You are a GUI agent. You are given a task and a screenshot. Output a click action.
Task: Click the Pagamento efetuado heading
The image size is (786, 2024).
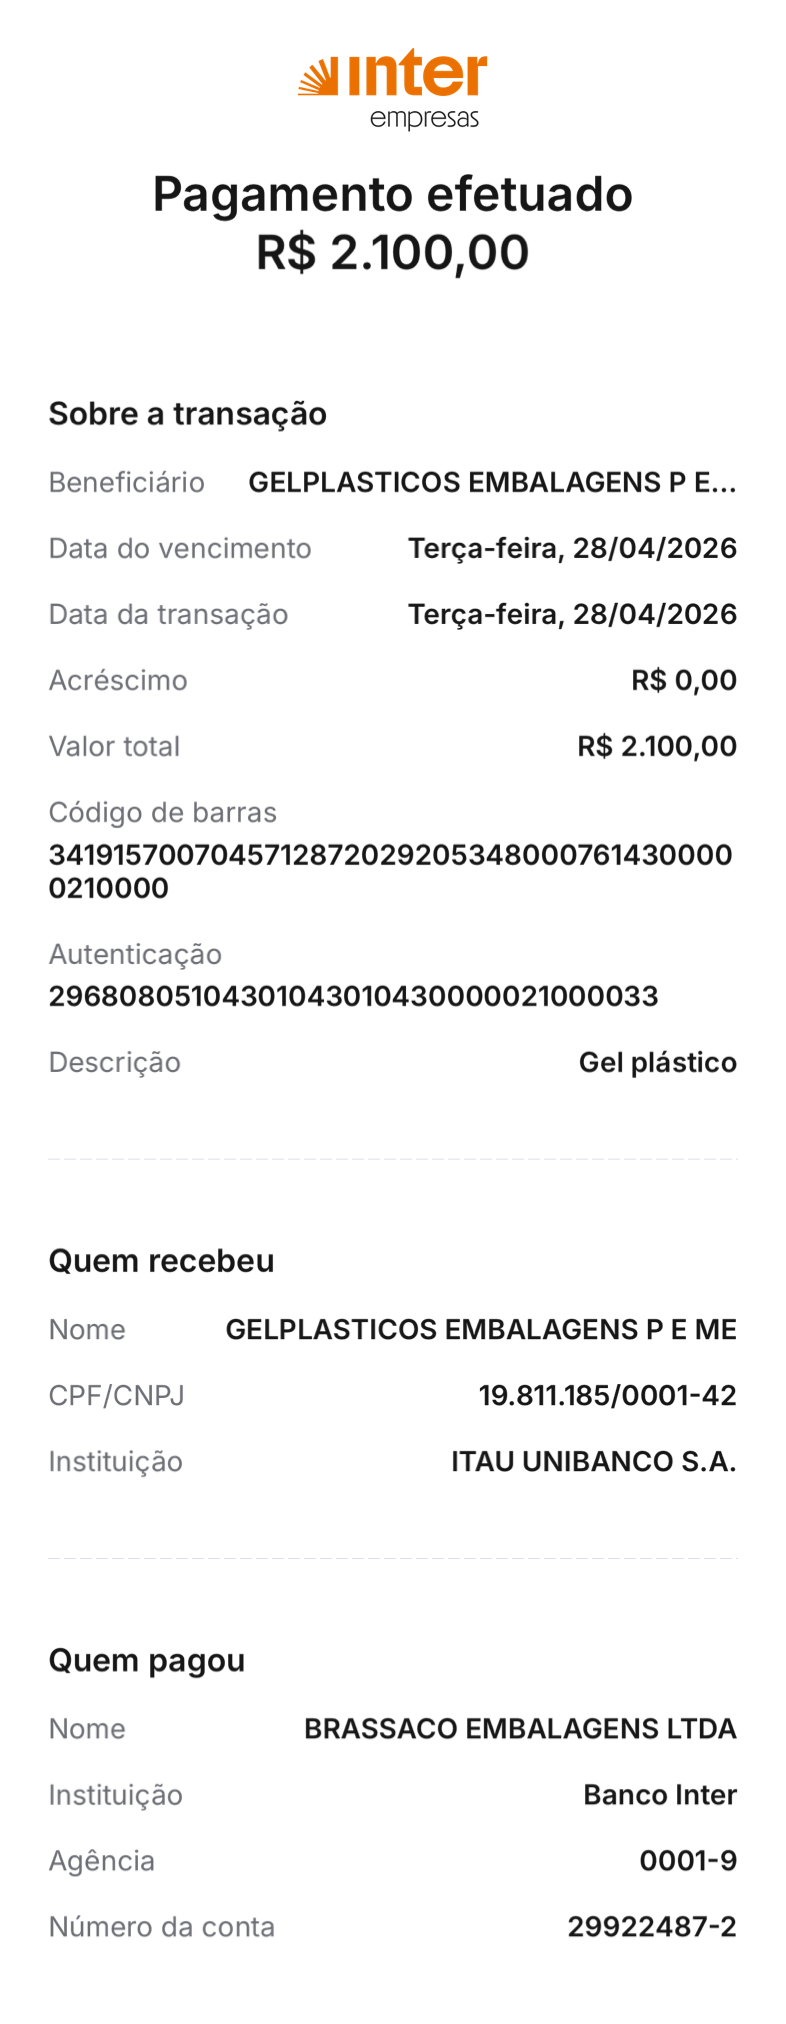coord(392,194)
